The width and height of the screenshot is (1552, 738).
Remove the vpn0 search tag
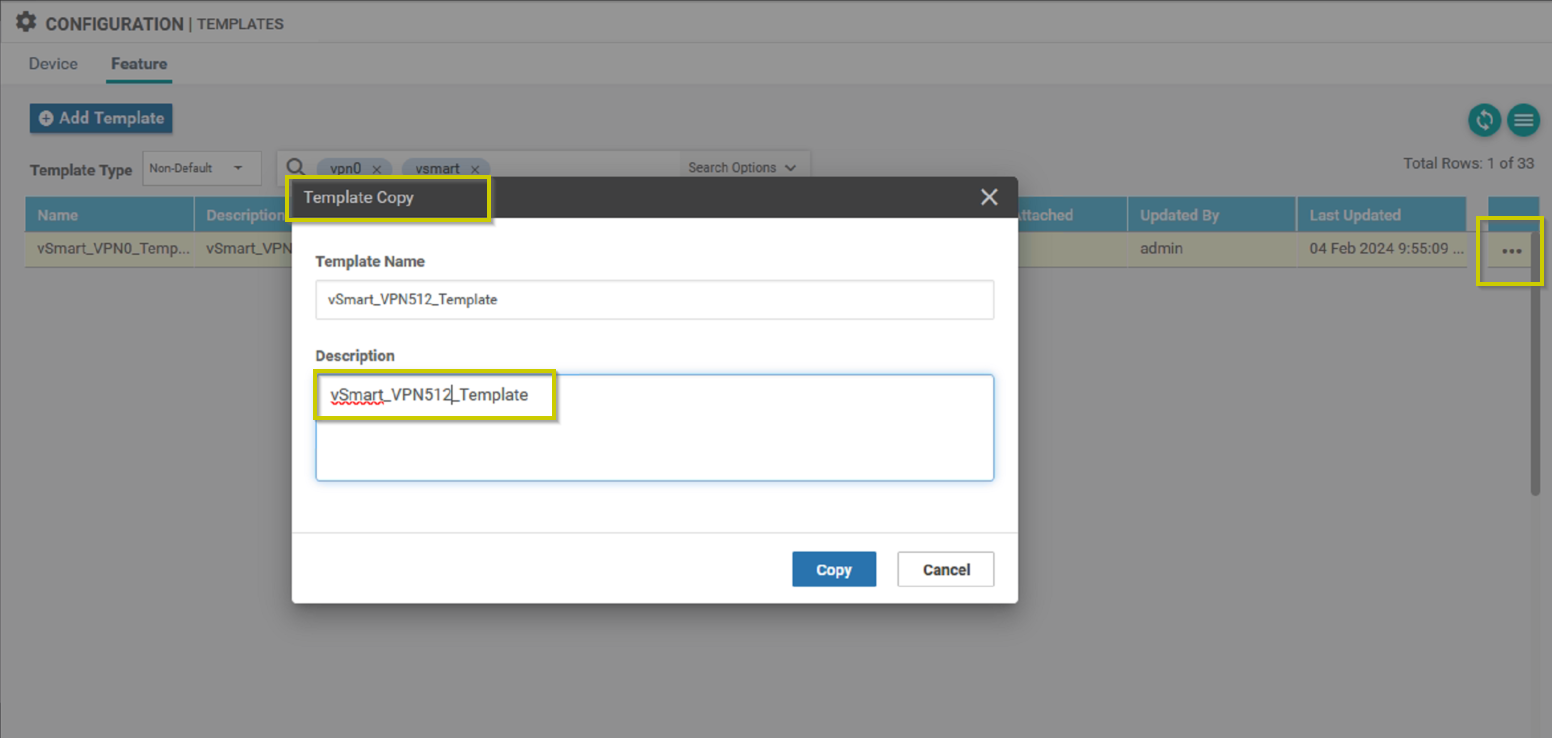[376, 170]
